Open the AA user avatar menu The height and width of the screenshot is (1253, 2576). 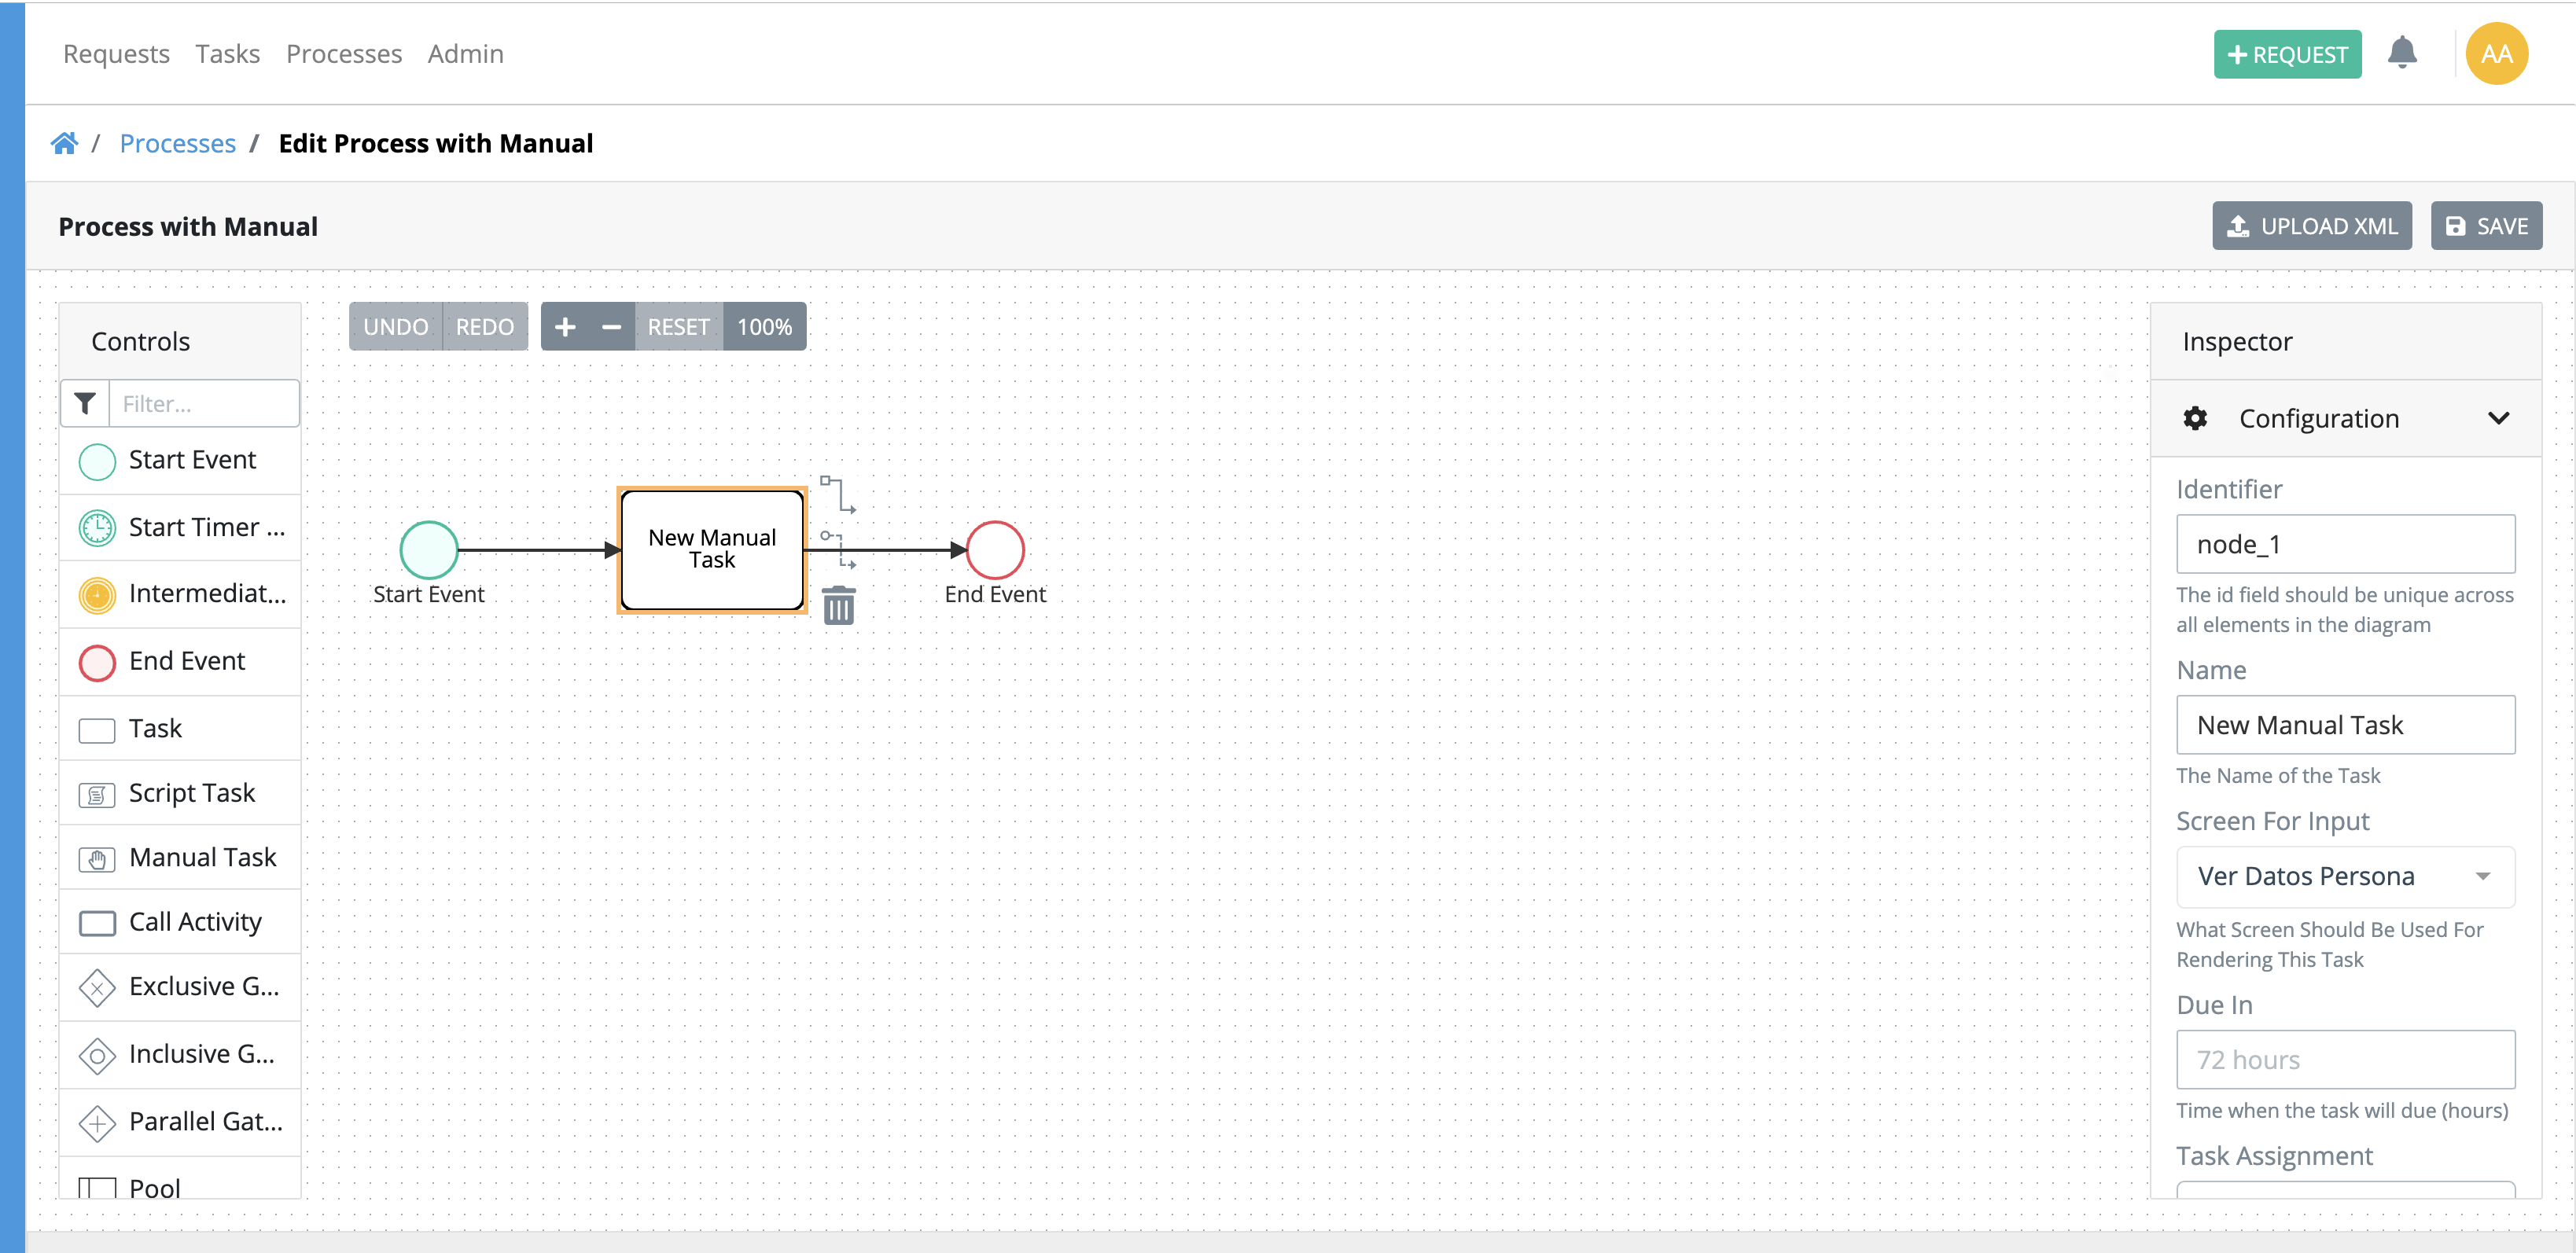click(x=2496, y=54)
